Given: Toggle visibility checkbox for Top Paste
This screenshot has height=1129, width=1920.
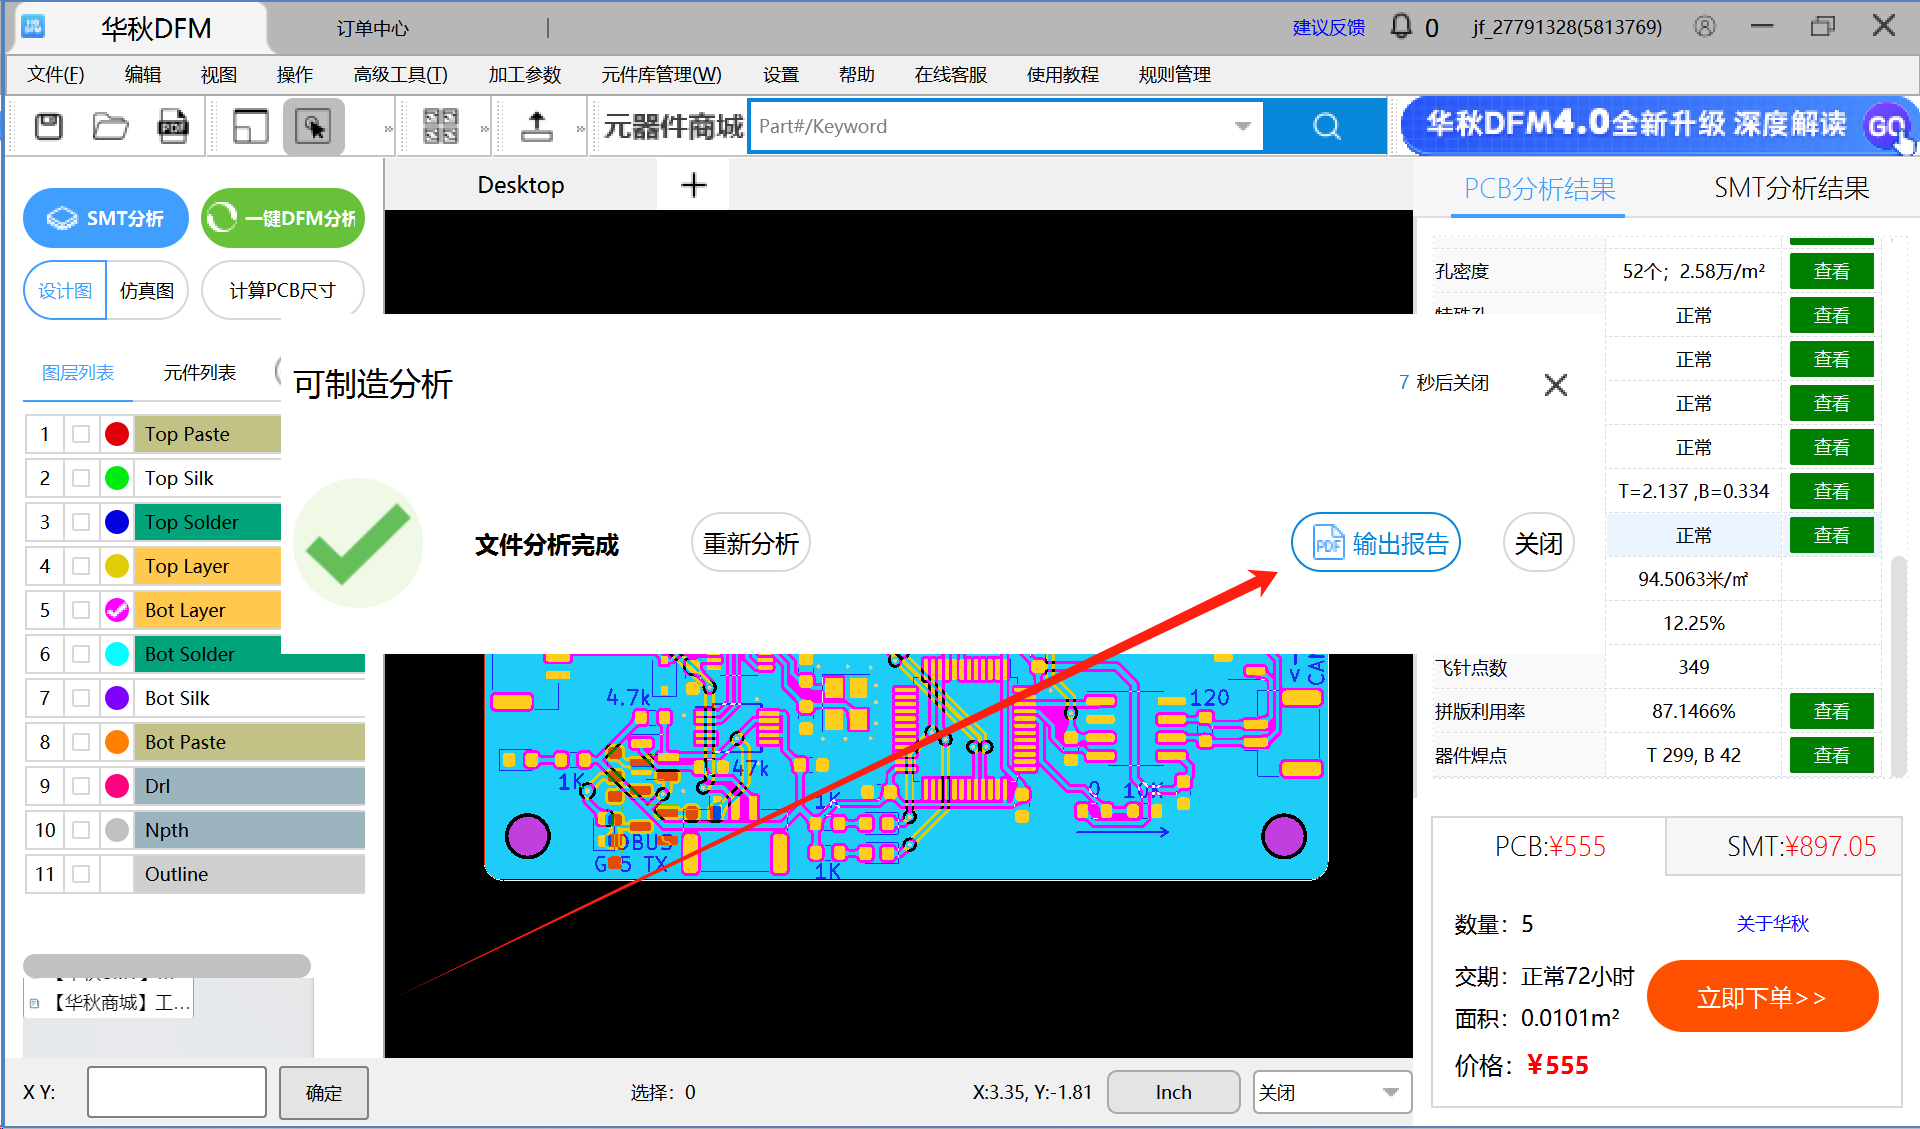Looking at the screenshot, I should pos(83,433).
